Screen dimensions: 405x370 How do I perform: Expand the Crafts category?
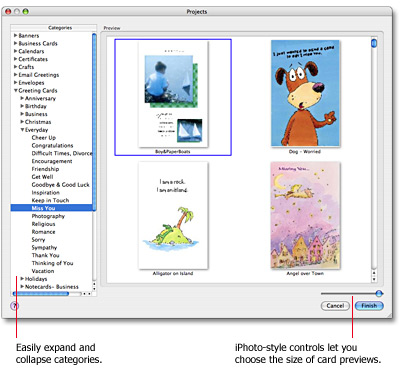click(x=15, y=67)
